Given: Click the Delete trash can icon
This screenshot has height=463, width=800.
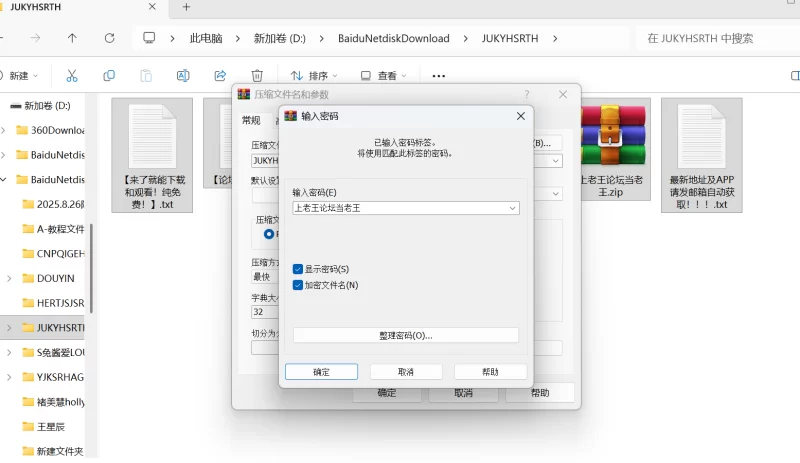Looking at the screenshot, I should tap(257, 75).
